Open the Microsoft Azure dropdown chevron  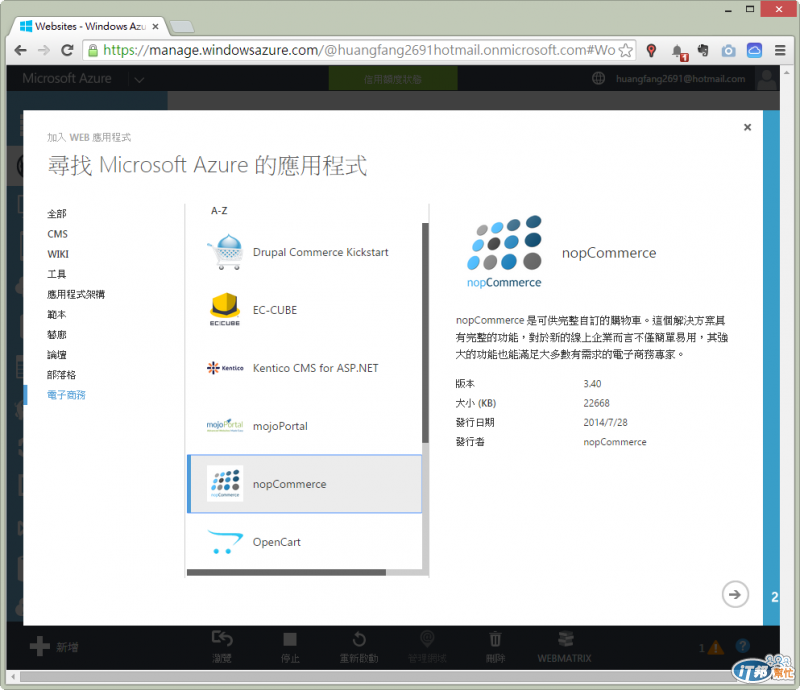click(139, 80)
